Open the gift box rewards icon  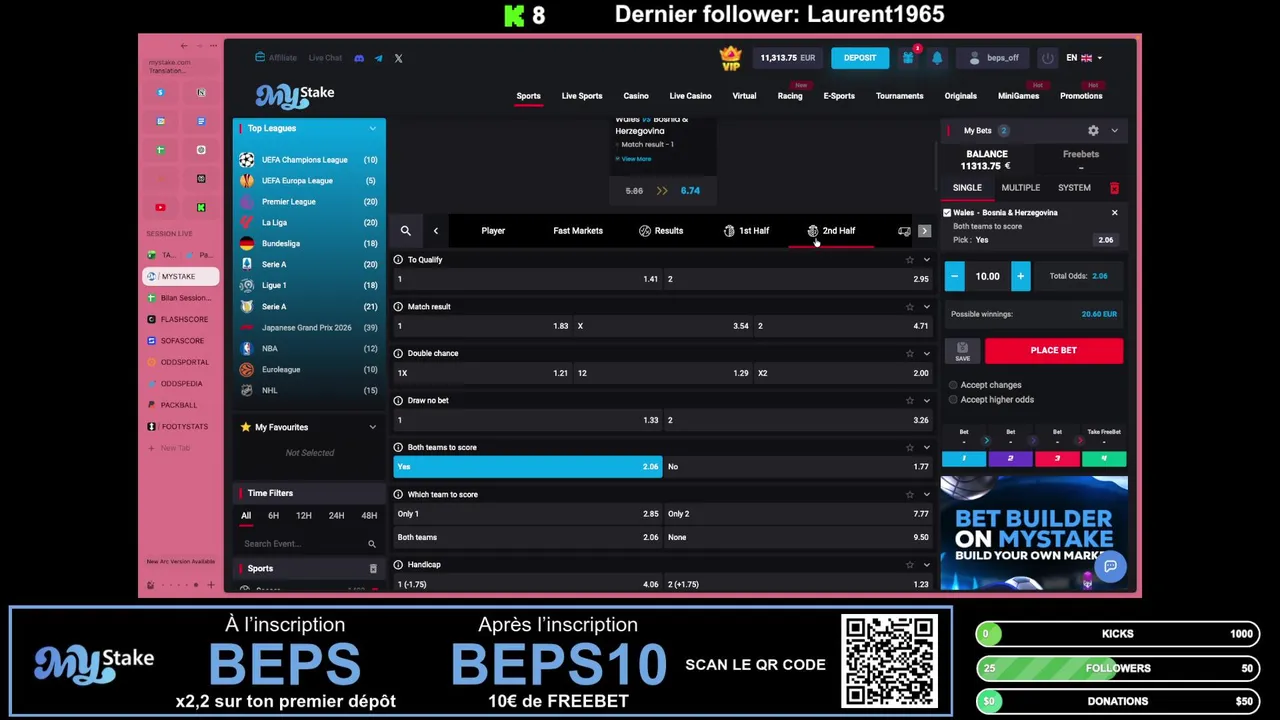[x=908, y=58]
